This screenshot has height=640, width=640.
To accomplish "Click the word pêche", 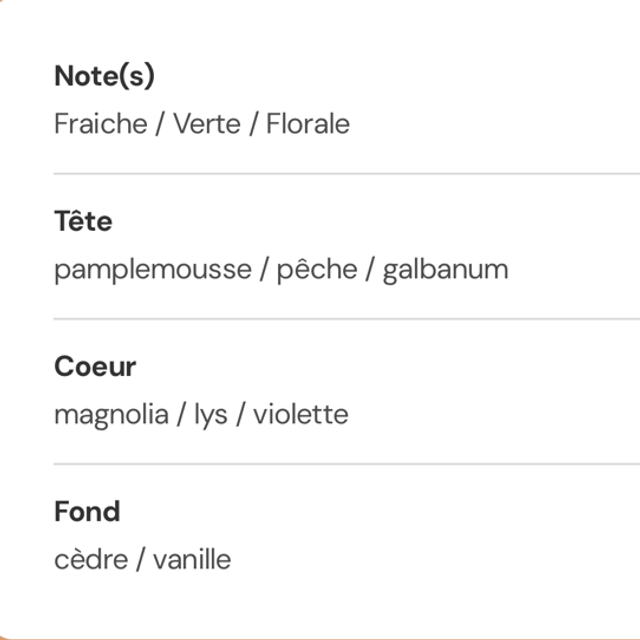I will pos(316,270).
